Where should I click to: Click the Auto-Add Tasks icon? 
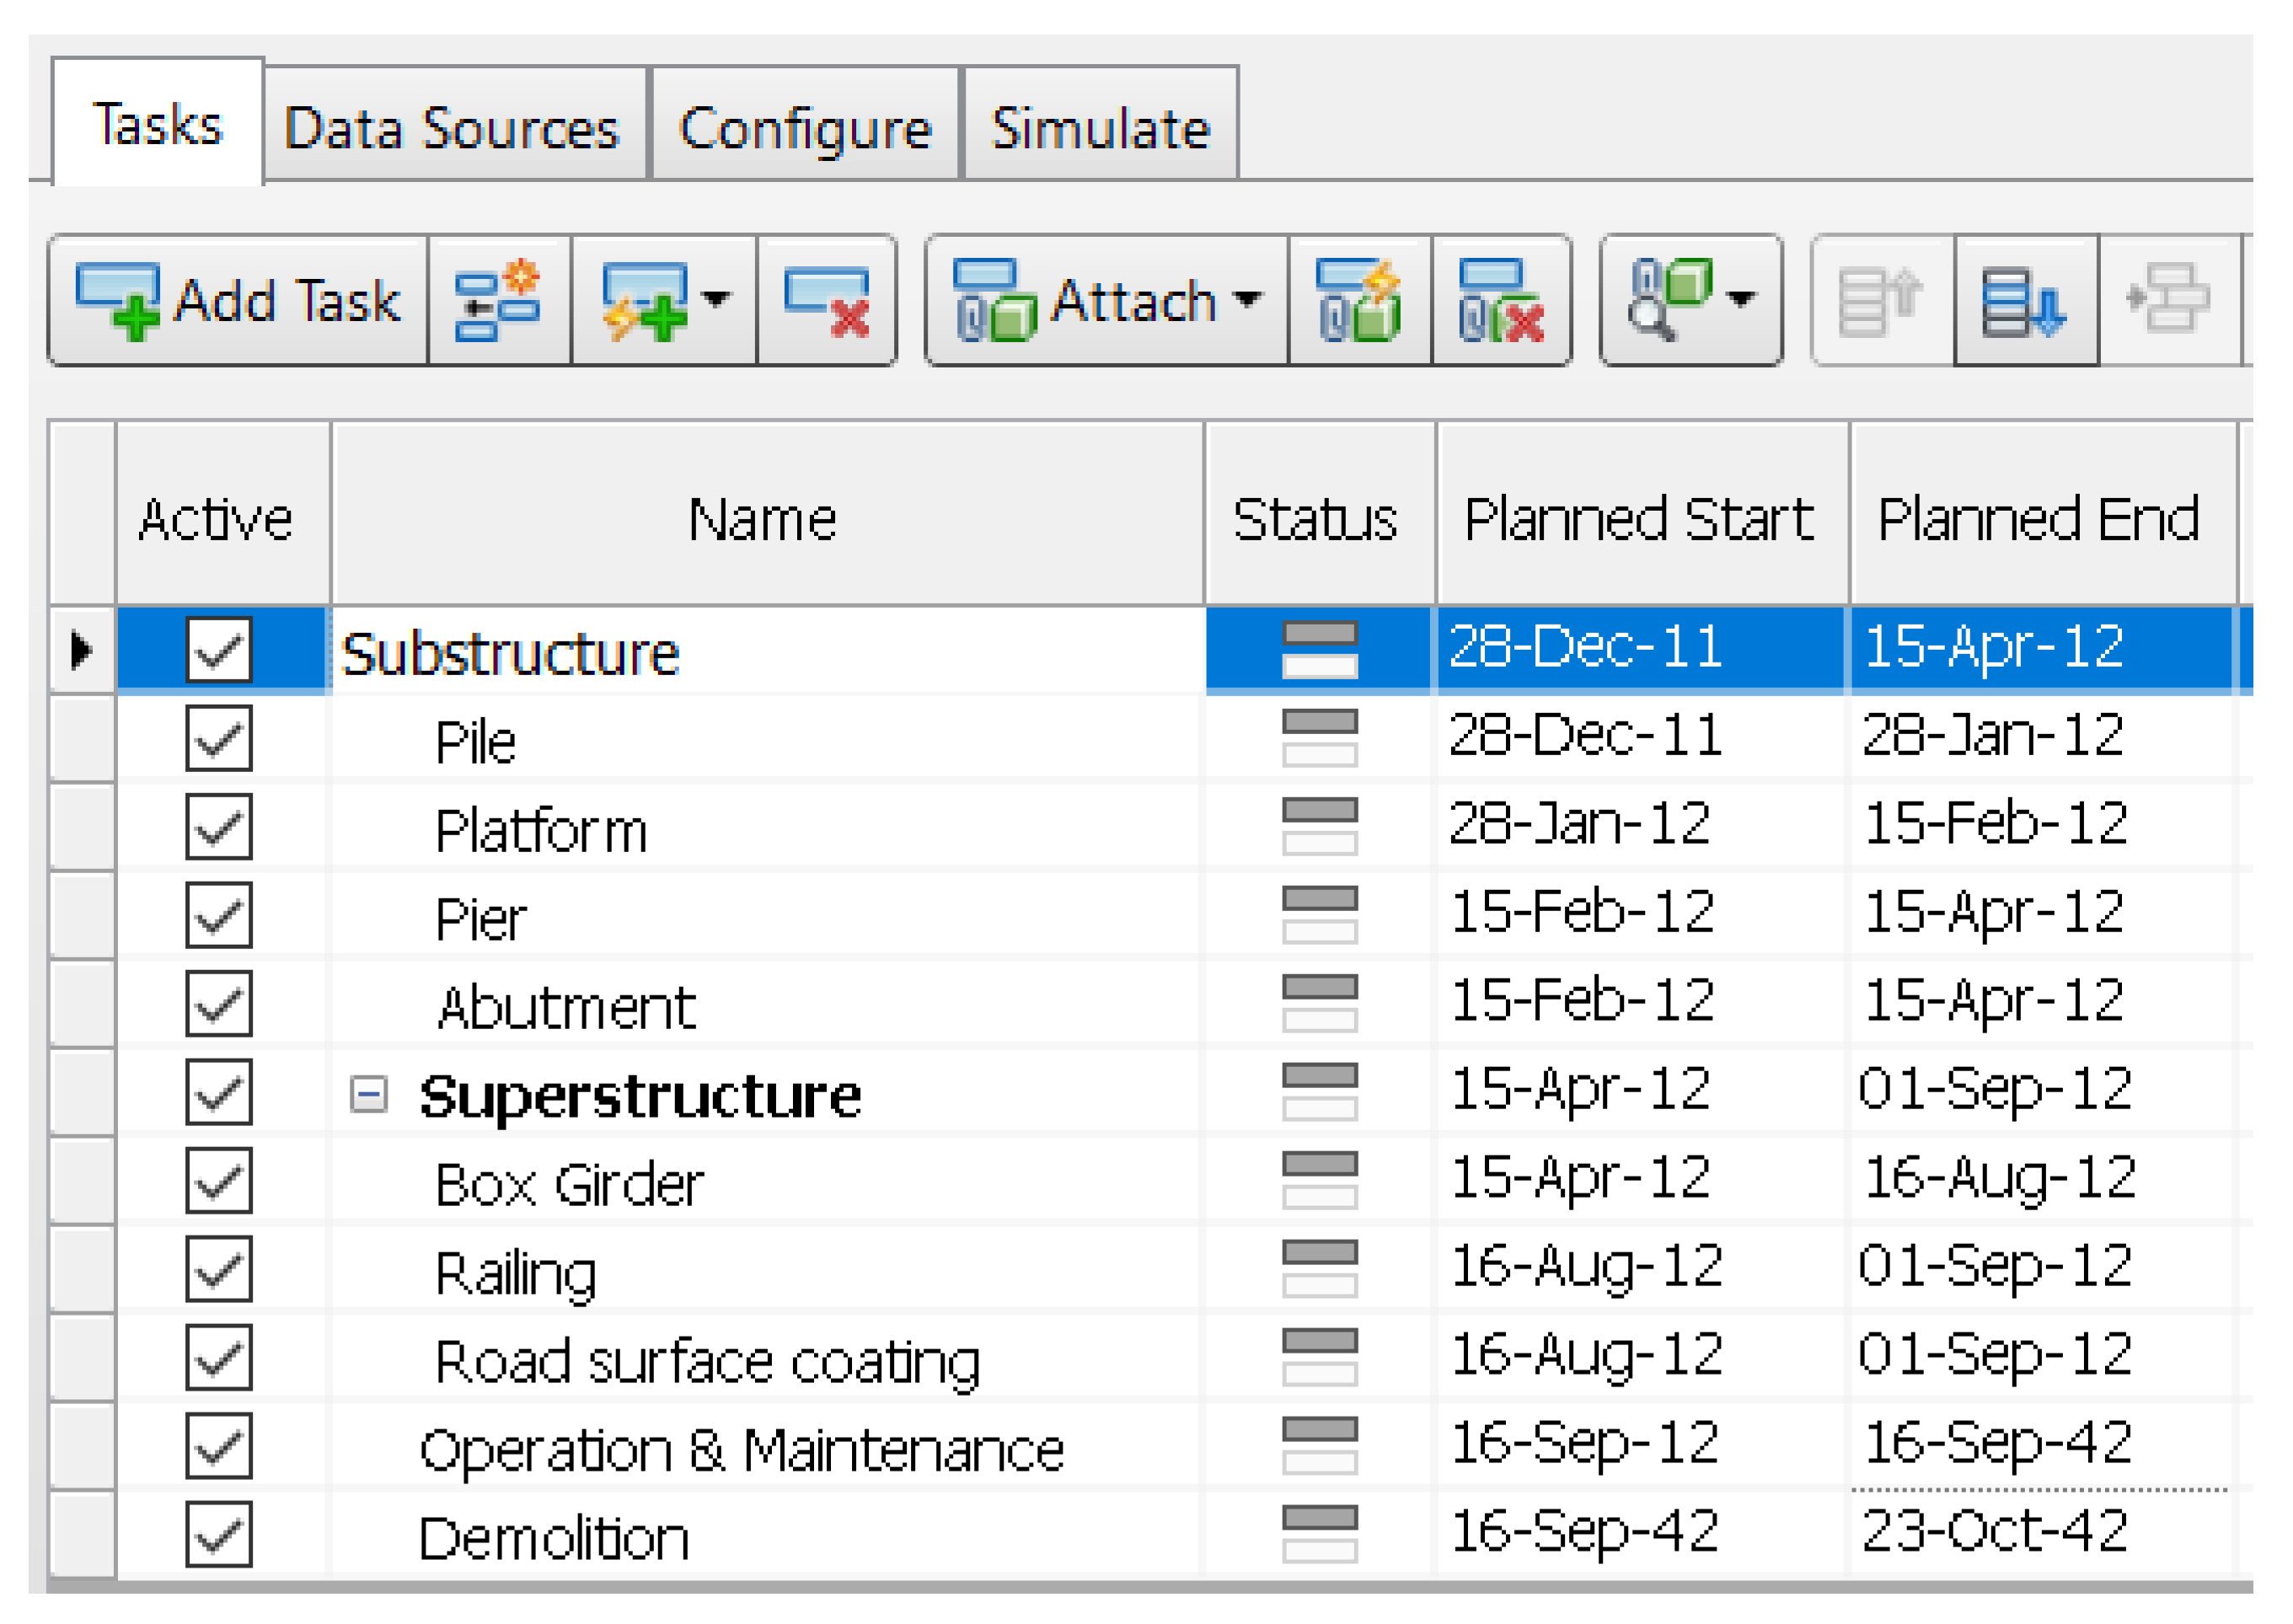tap(644, 301)
